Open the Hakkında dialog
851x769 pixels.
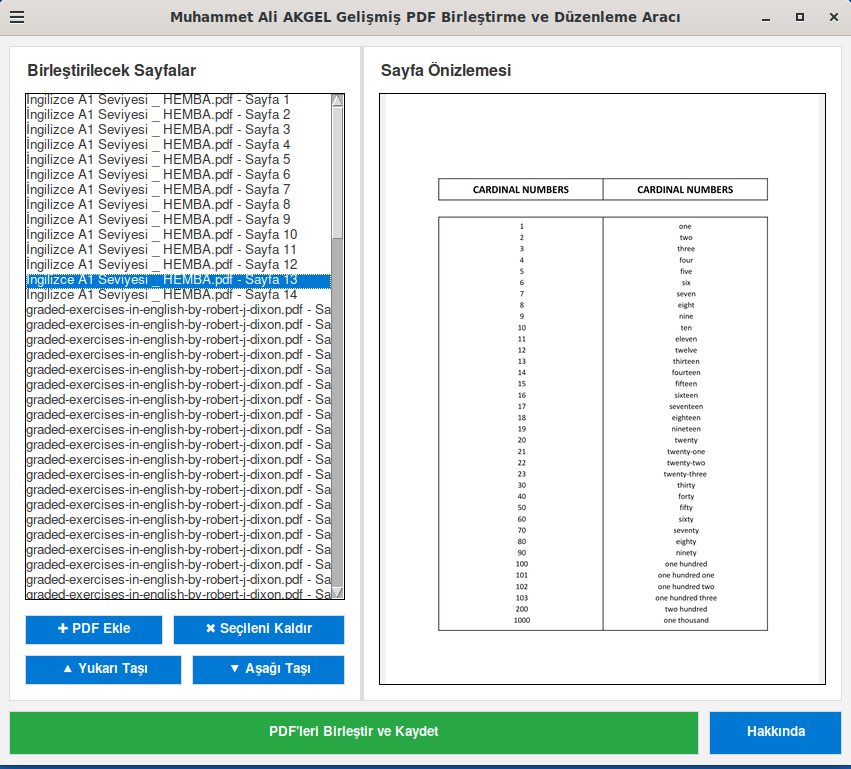tap(775, 732)
